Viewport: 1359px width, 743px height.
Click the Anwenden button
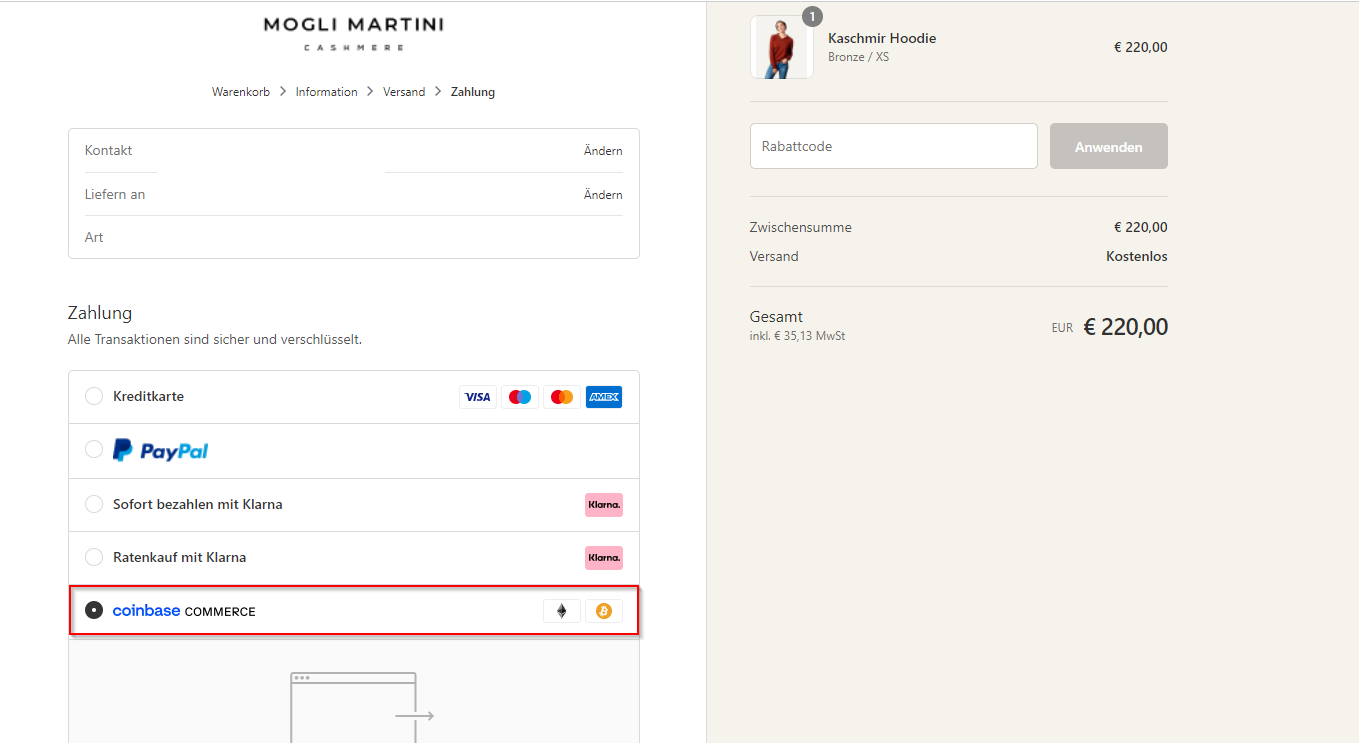tap(1109, 146)
